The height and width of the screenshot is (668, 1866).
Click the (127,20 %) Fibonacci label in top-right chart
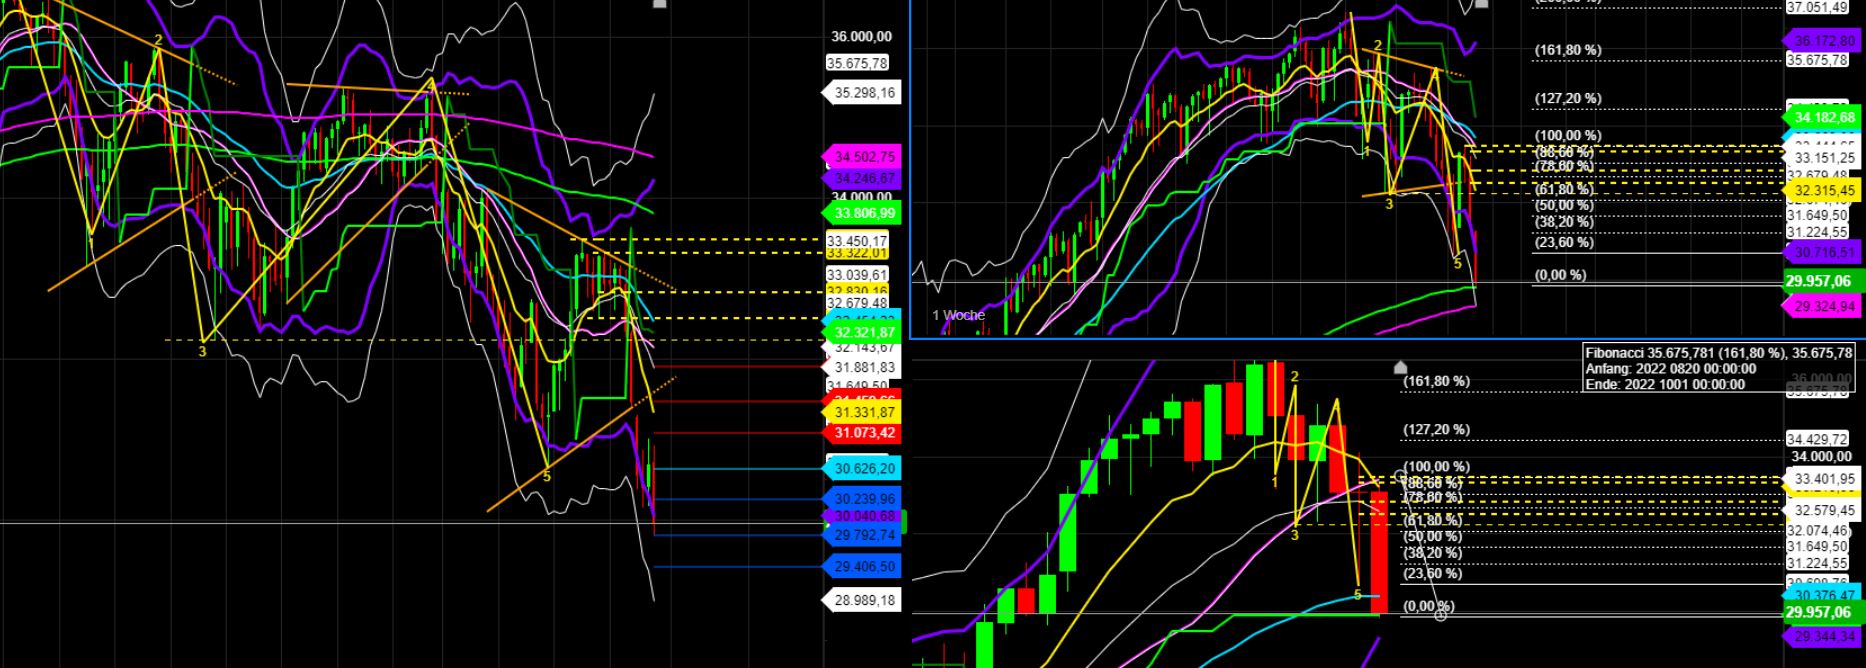(x=1568, y=99)
